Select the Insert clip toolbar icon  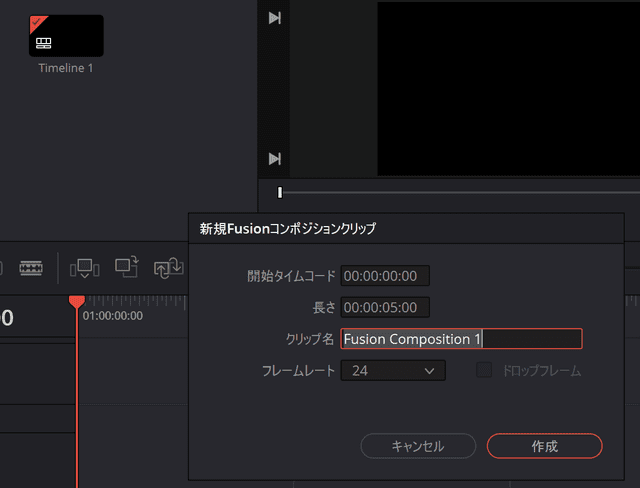(x=84, y=268)
